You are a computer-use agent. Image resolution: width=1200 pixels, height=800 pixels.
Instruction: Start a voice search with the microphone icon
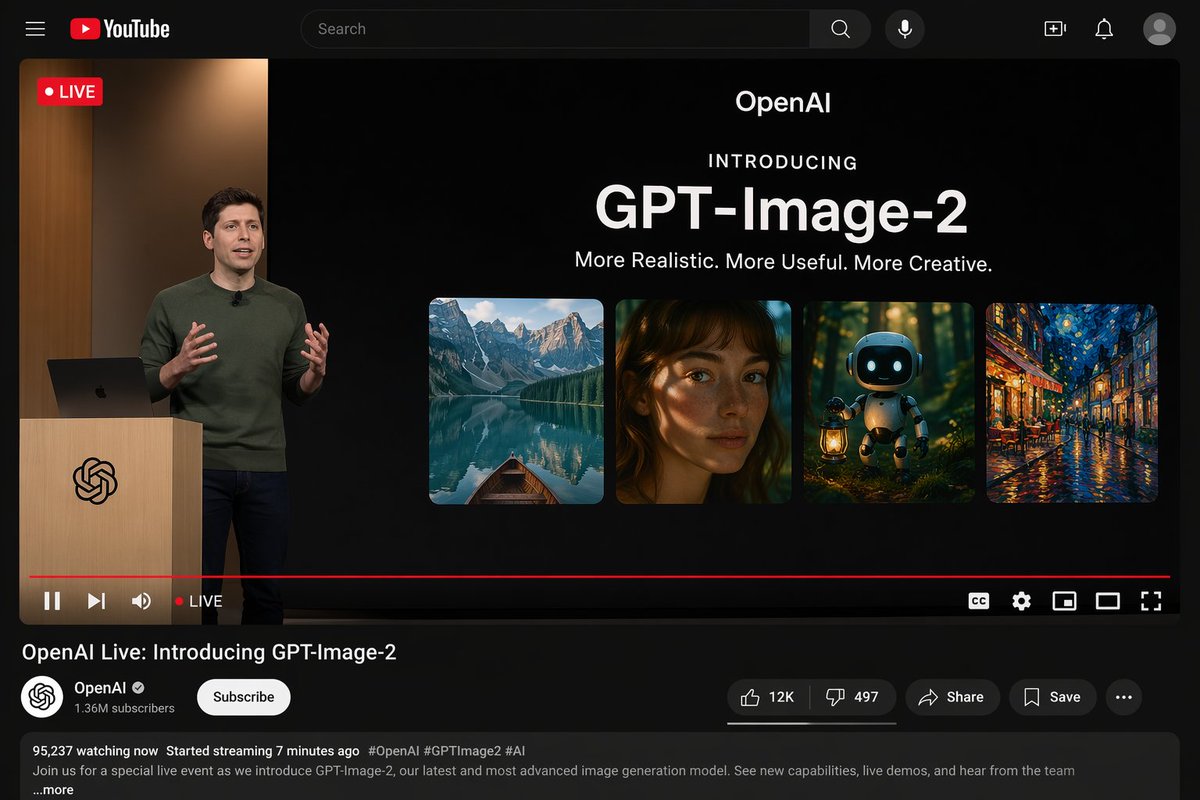point(904,29)
